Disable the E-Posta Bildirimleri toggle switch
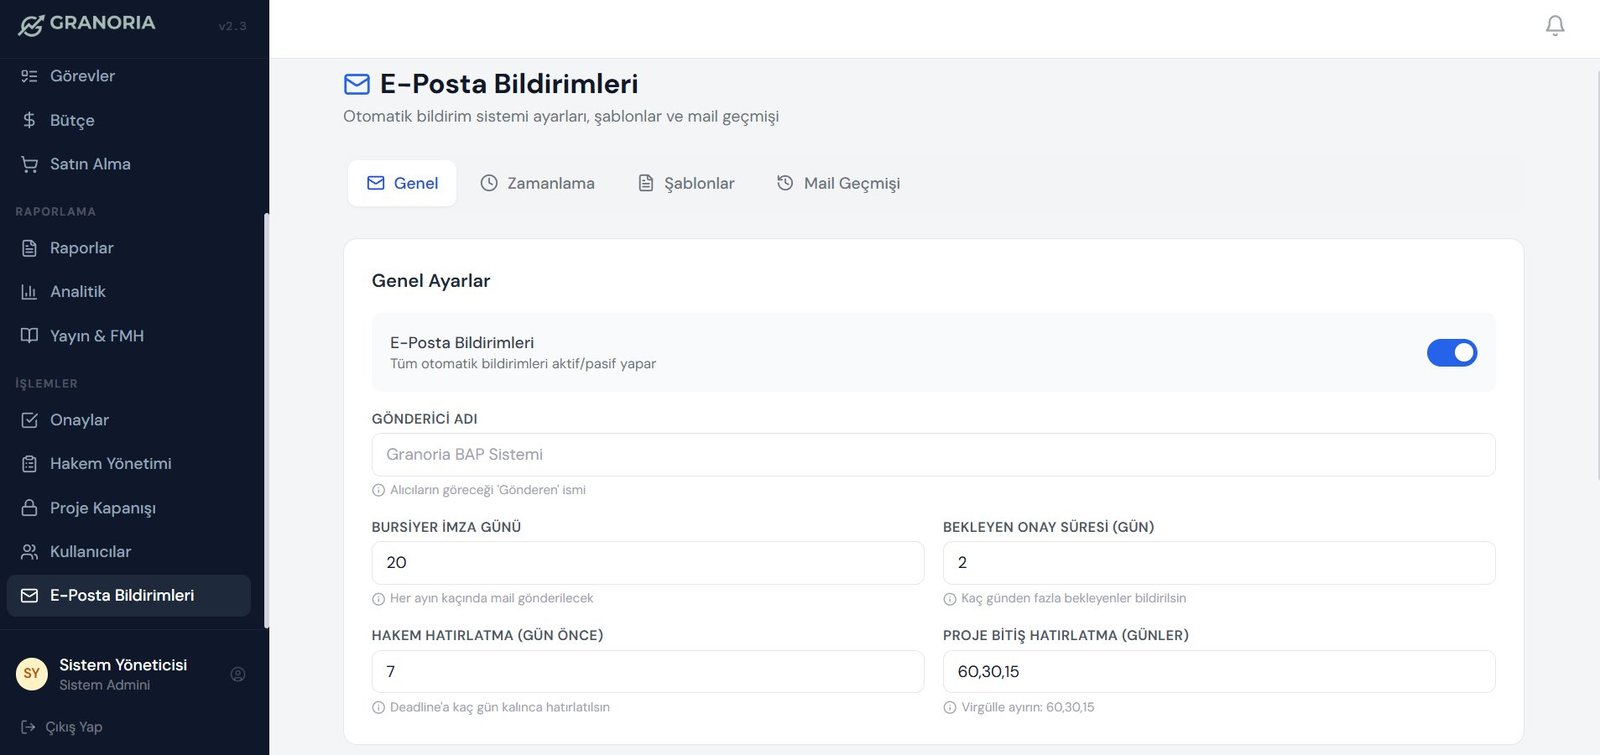This screenshot has height=755, width=1600. (1451, 352)
